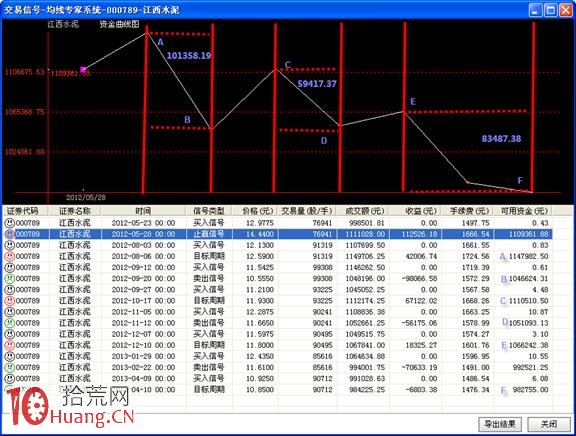Viewport: 576px width, 436px height.
Task: Click fee cell 1476.34
Action: point(476,390)
